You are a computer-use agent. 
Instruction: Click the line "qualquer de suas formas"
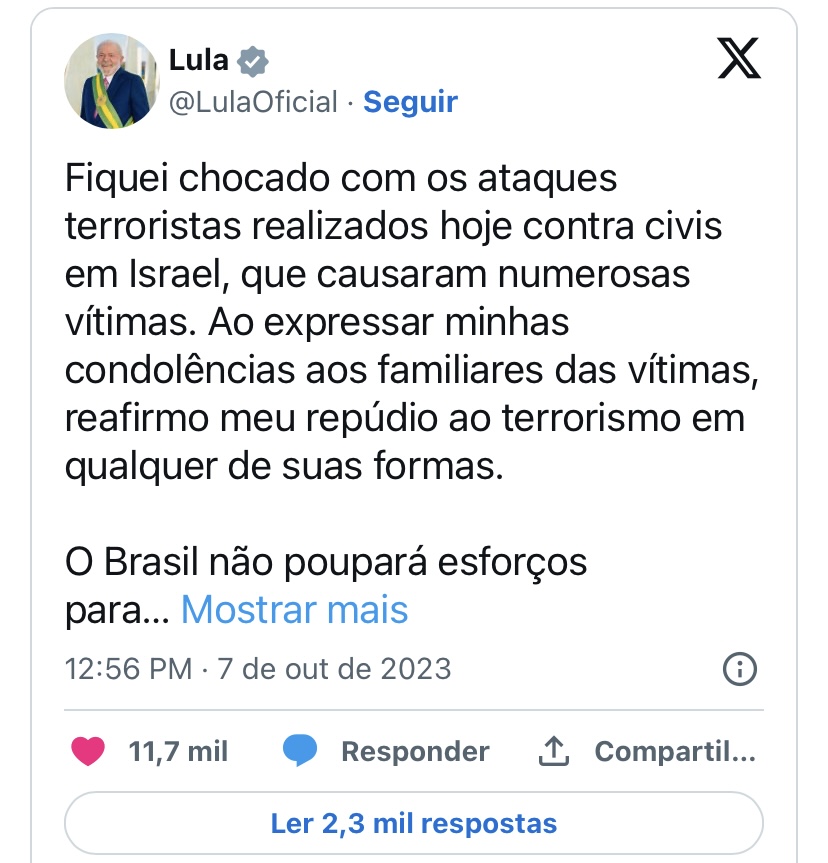coord(284,465)
